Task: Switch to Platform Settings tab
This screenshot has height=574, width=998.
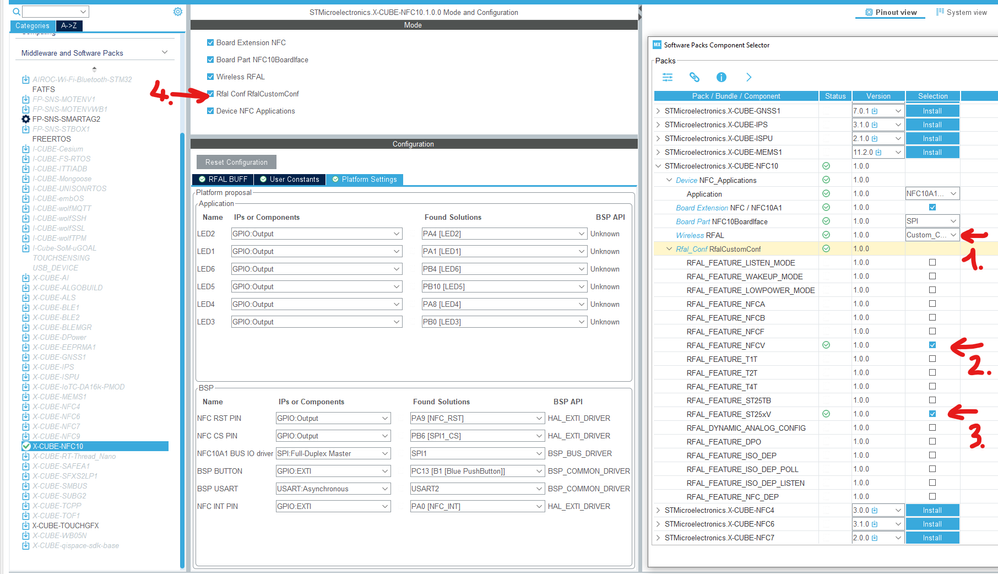Action: (x=364, y=179)
